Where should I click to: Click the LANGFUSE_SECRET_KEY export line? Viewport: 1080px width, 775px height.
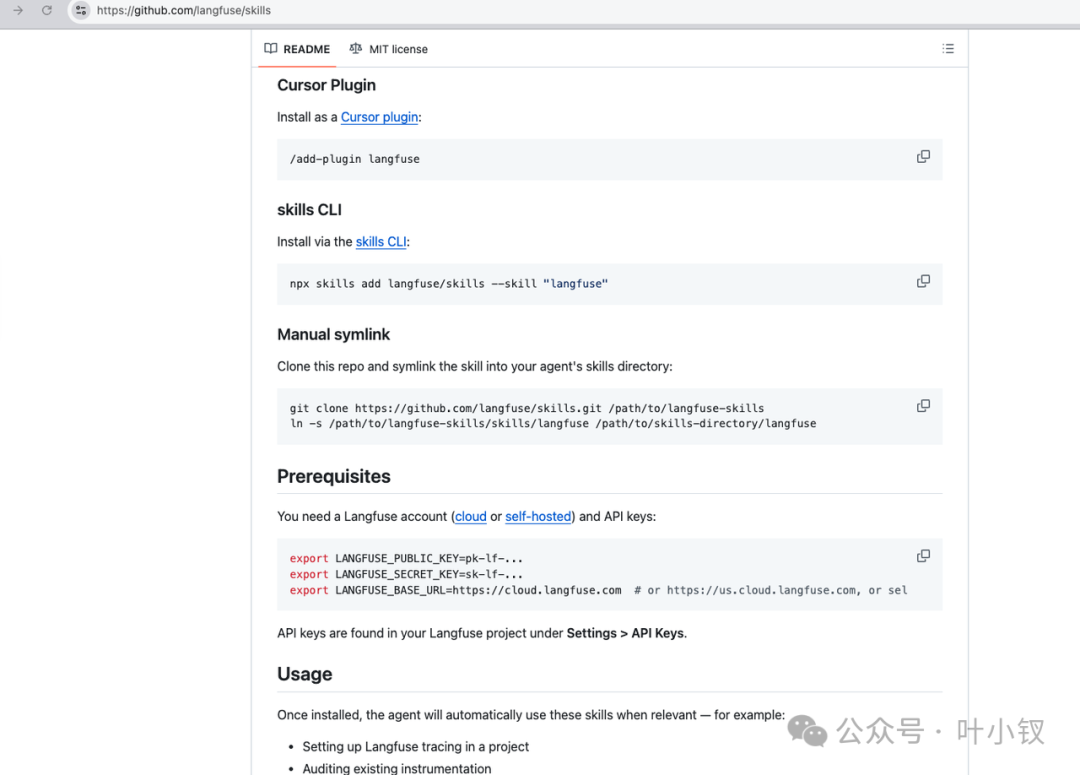pyautogui.click(x=406, y=575)
